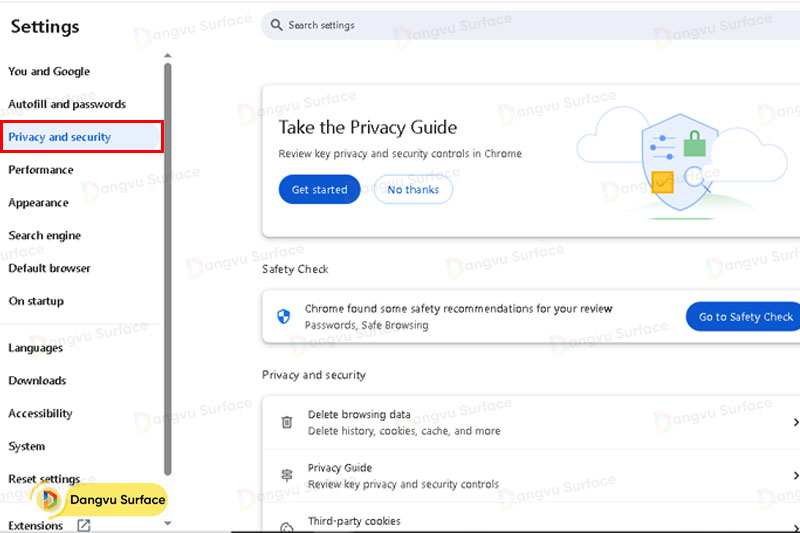Click the Privacy Guide signpost icon
This screenshot has height=533, width=800.
click(x=287, y=476)
